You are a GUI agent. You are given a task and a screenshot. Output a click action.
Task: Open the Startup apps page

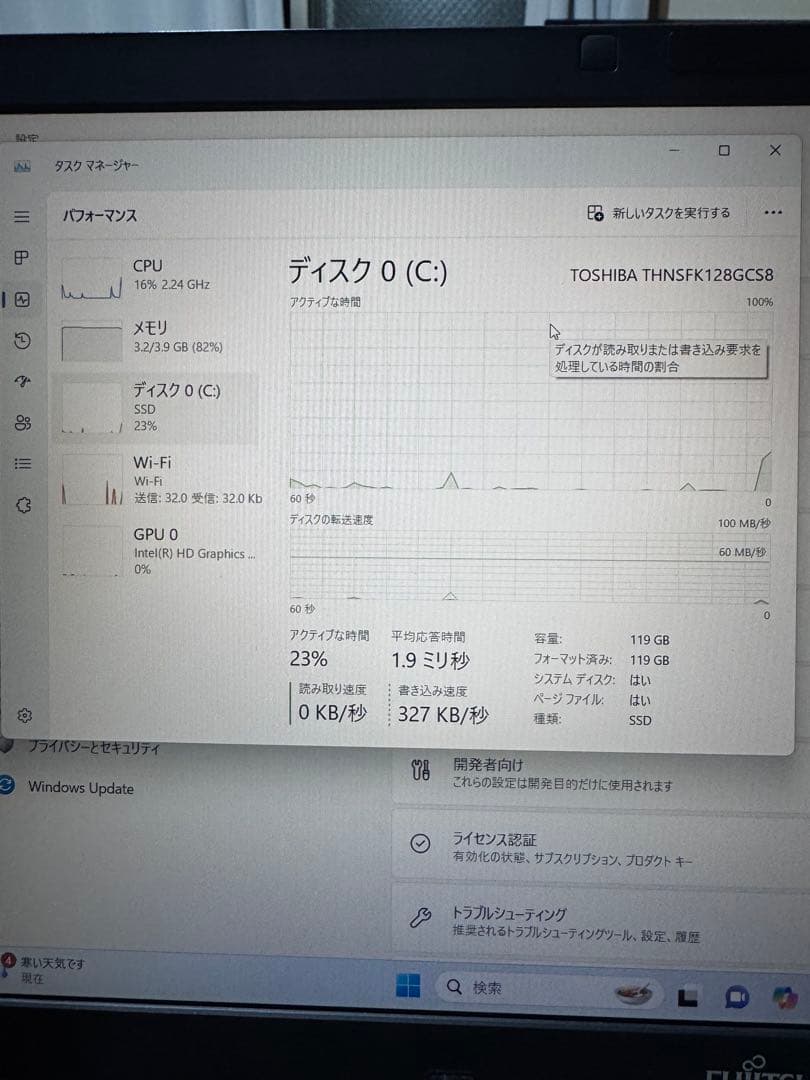tap(24, 381)
